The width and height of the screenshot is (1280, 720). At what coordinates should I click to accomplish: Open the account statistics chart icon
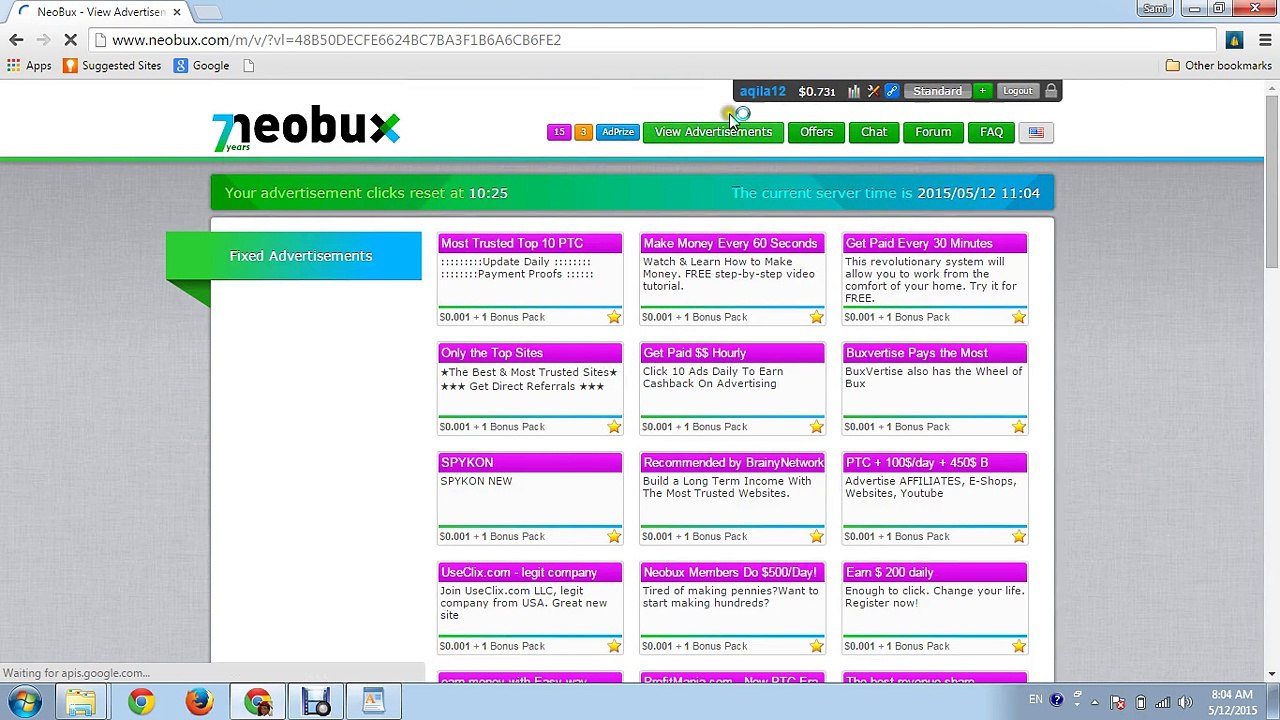(854, 91)
